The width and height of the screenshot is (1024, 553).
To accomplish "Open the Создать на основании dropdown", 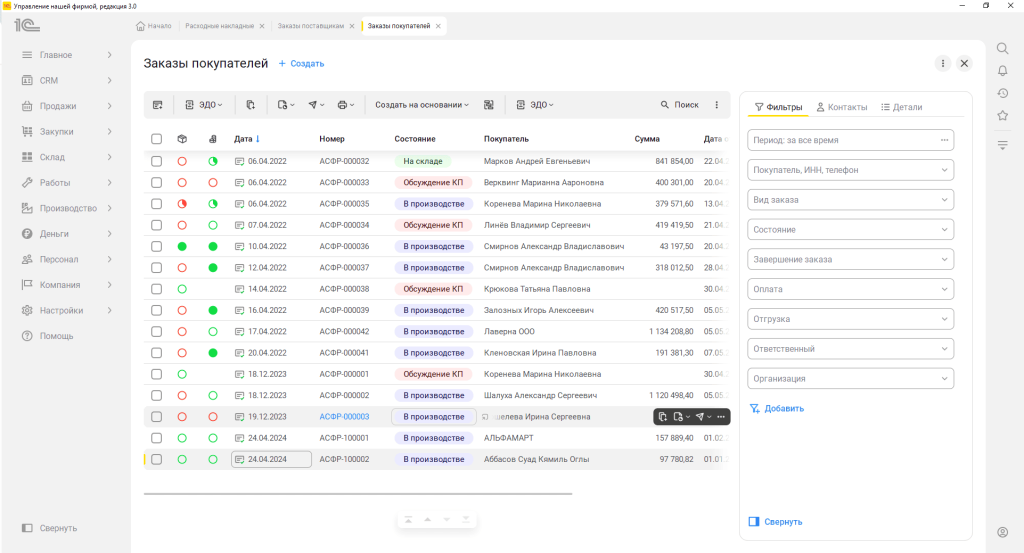I will pyautogui.click(x=422, y=104).
